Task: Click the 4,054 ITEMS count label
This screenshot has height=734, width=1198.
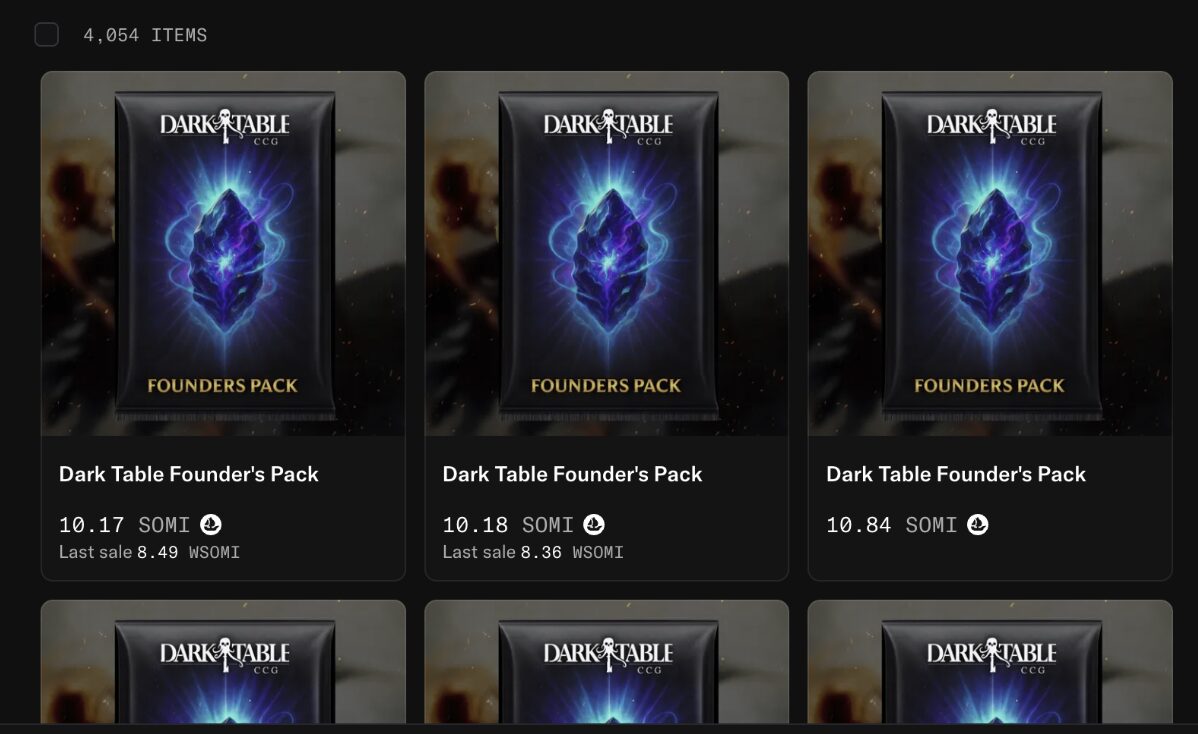Action: pyautogui.click(x=146, y=34)
